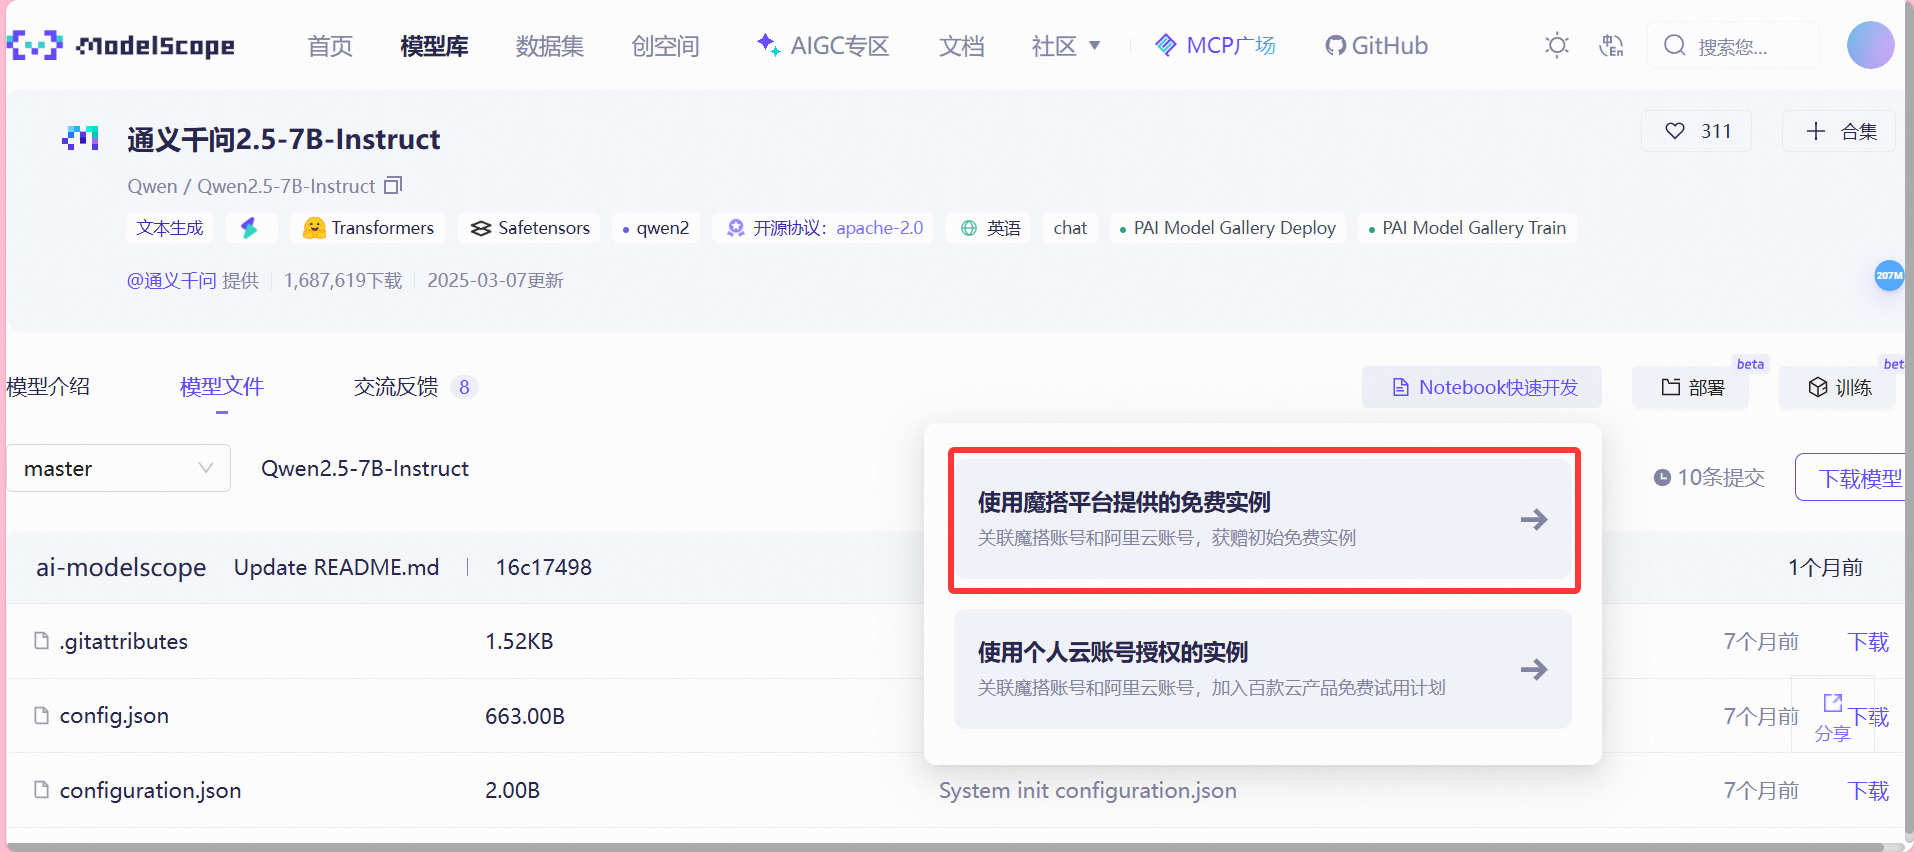
Task: Click the Qwen organization avatar icon
Action: click(x=80, y=138)
